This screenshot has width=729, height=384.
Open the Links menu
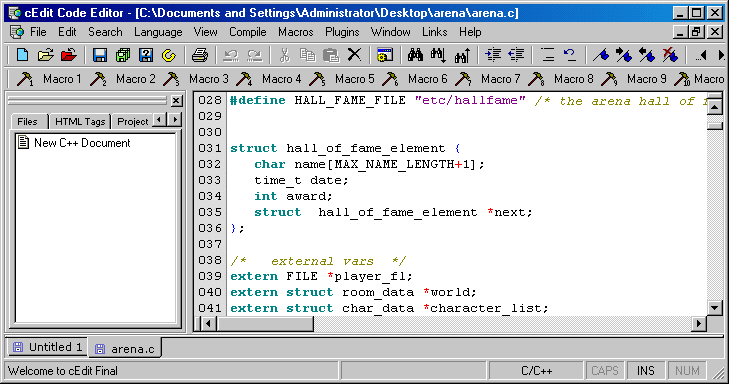click(434, 32)
